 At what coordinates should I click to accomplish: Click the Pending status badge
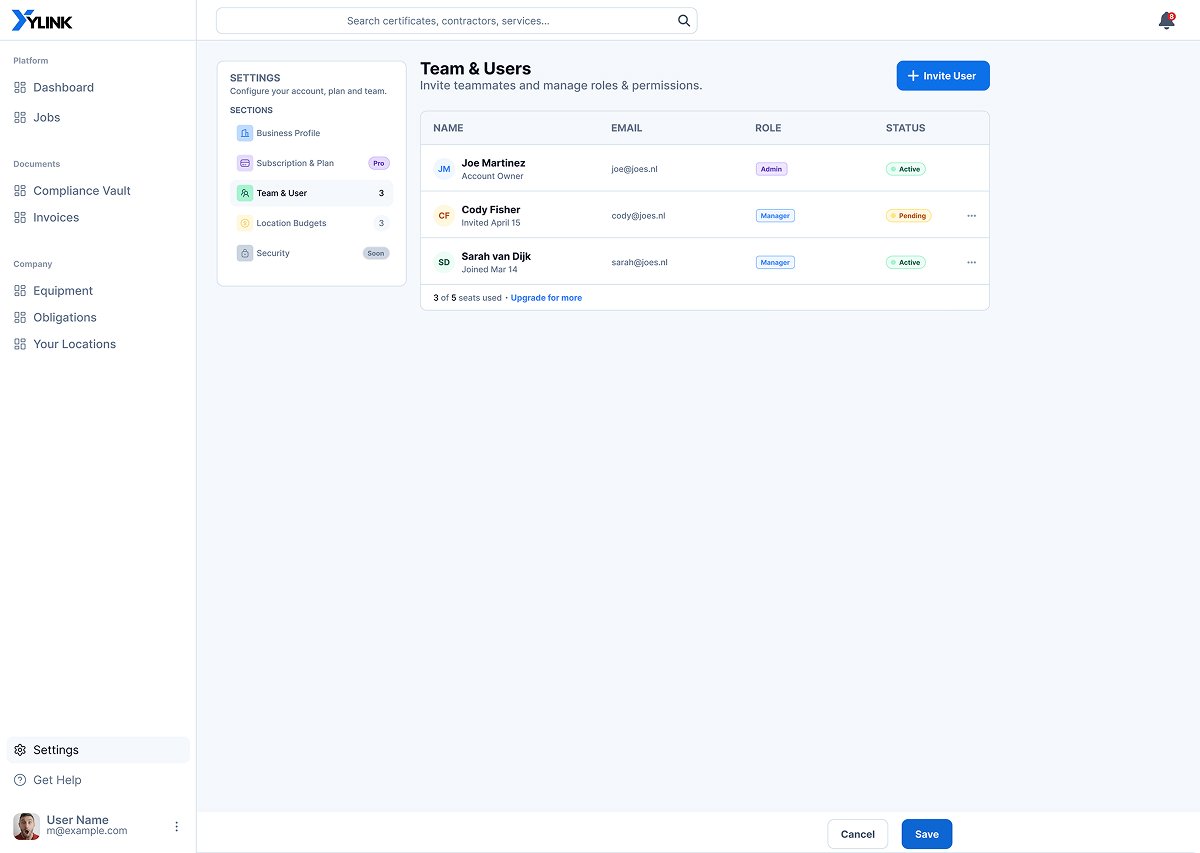(x=908, y=215)
